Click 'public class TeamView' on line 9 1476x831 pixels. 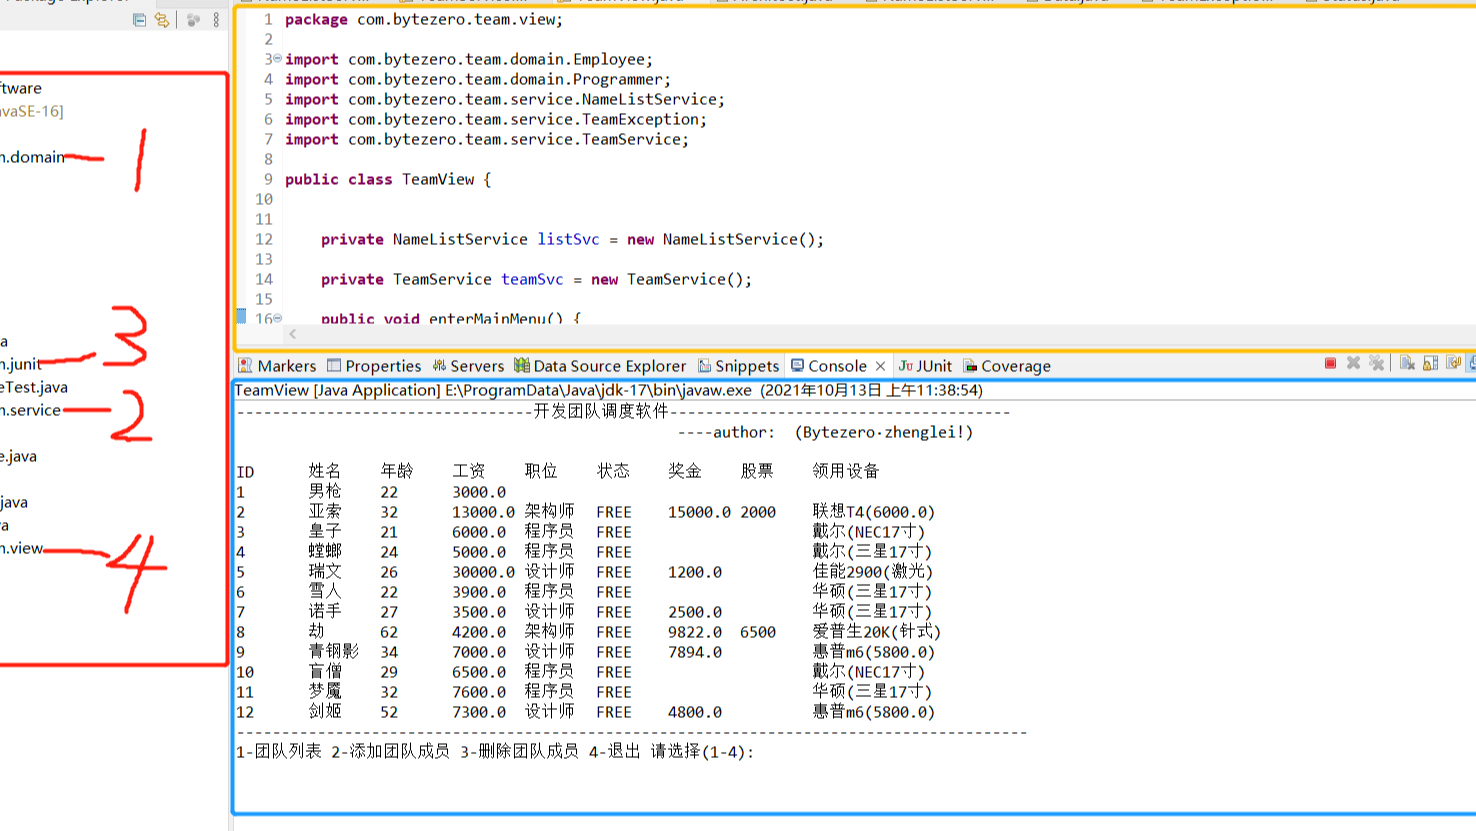[x=380, y=179]
